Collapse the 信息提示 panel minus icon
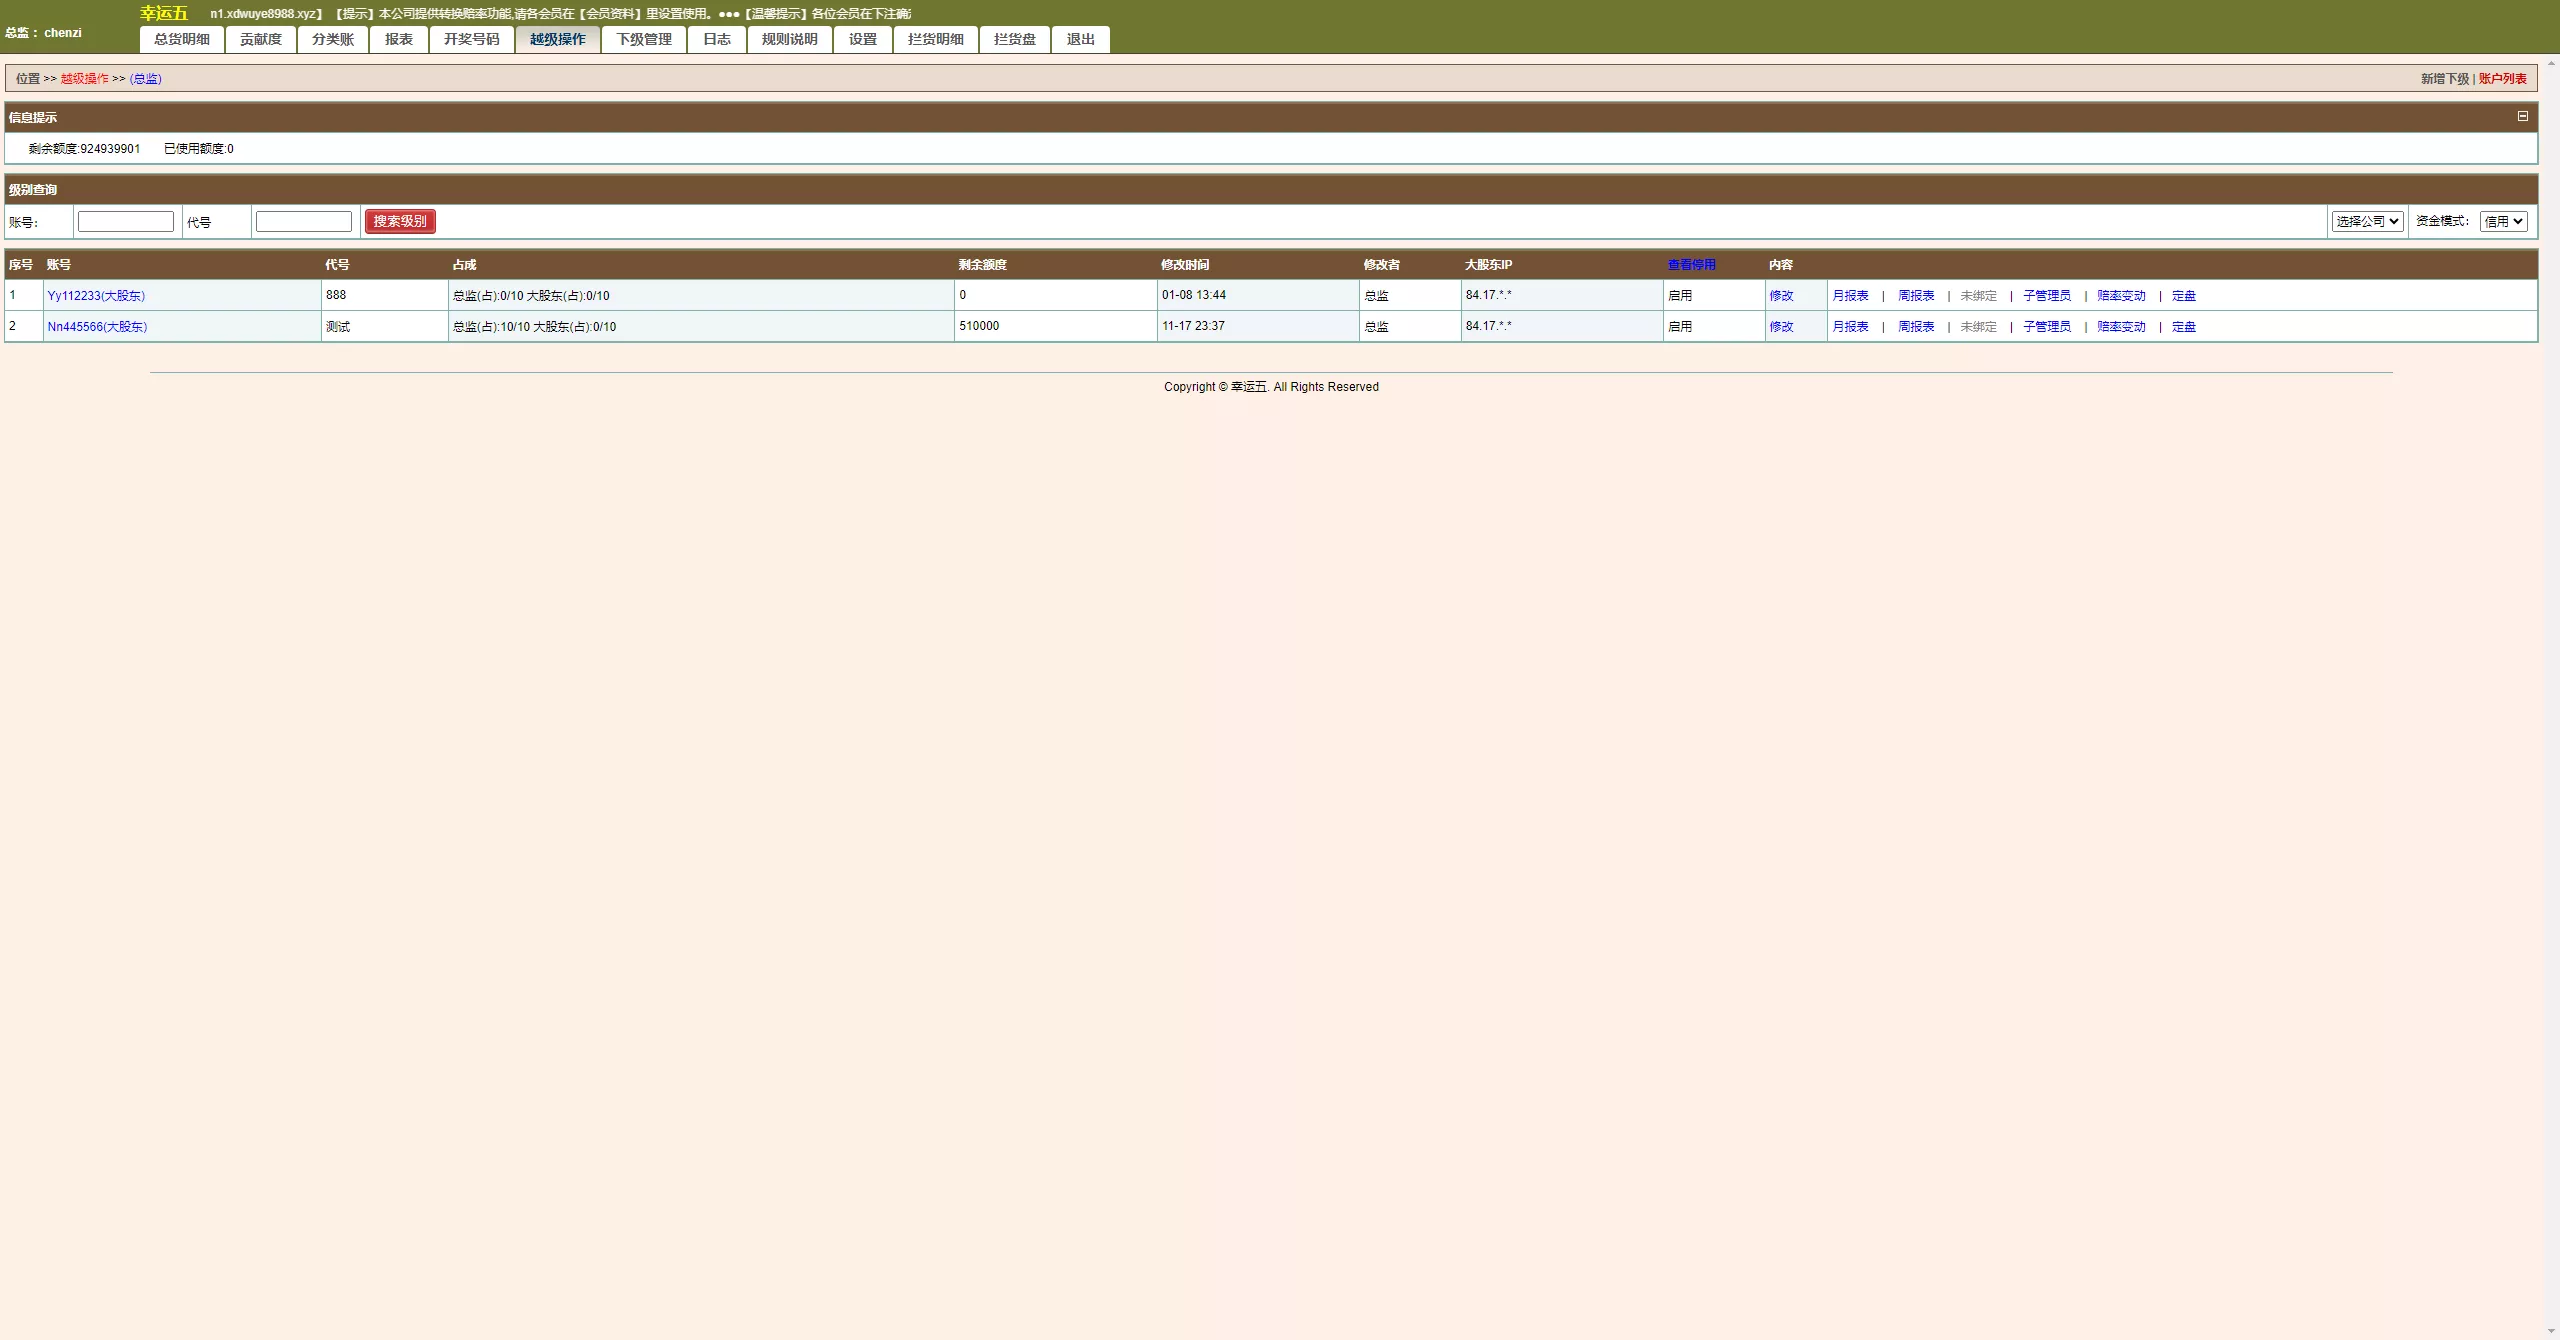The image size is (2560, 1340). coord(2522,116)
